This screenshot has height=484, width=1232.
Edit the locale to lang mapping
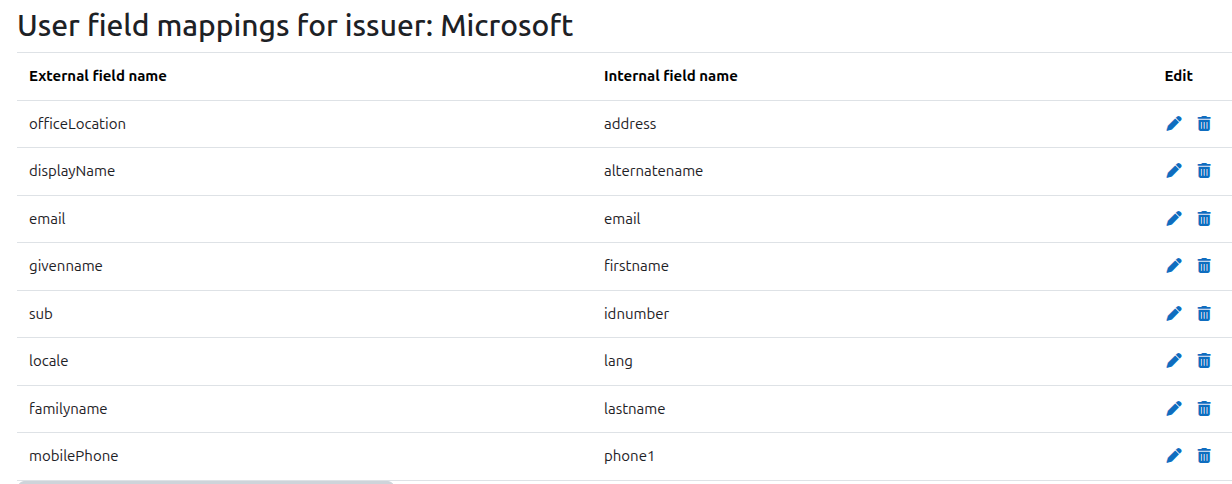pos(1174,361)
